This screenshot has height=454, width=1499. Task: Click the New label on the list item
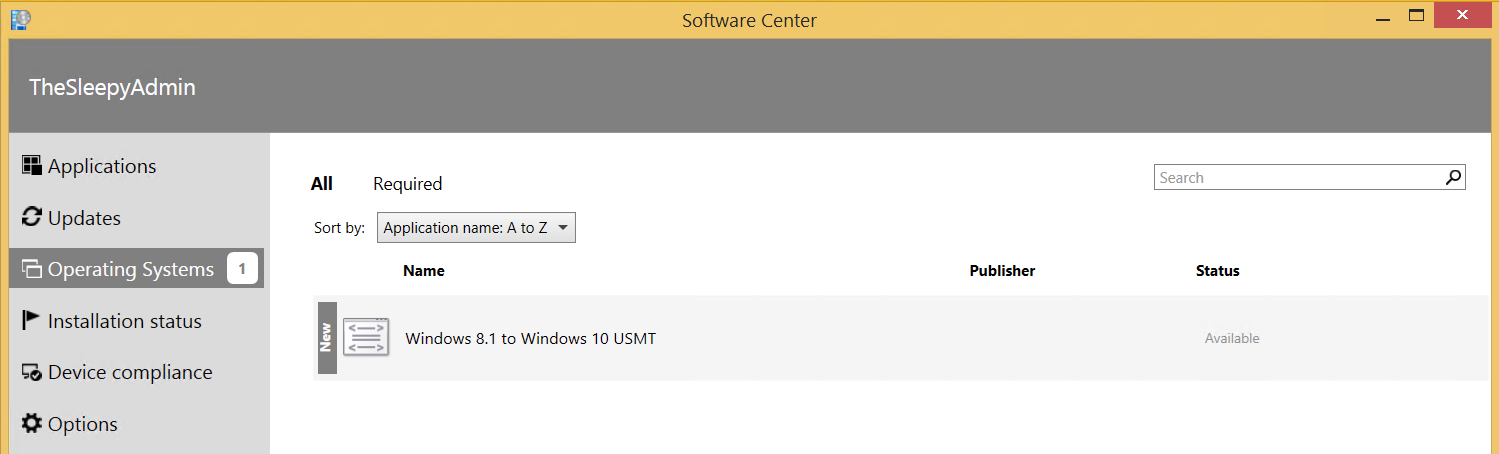pos(326,338)
